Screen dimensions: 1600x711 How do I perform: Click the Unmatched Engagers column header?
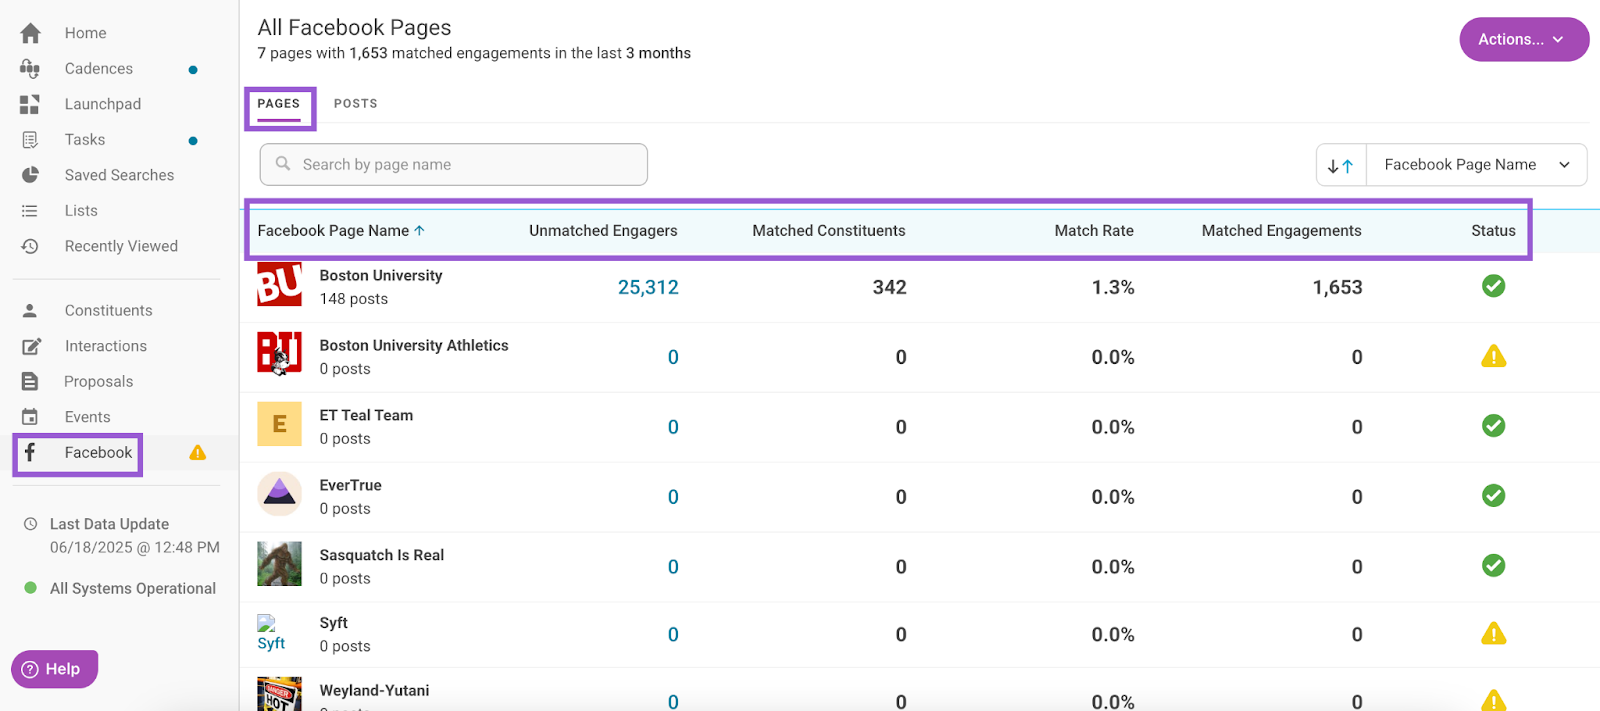coord(603,231)
